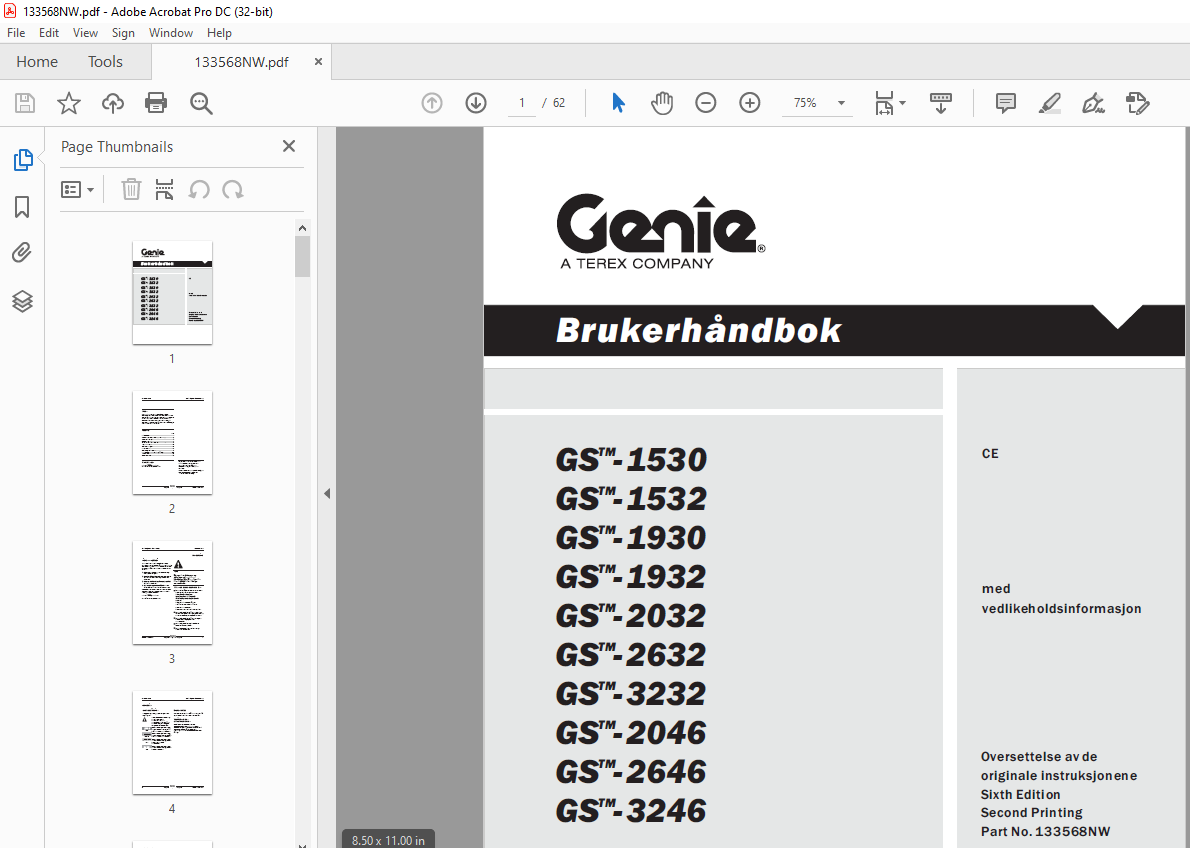Delete selected page trash icon
The width and height of the screenshot is (1190, 848).
[x=131, y=189]
